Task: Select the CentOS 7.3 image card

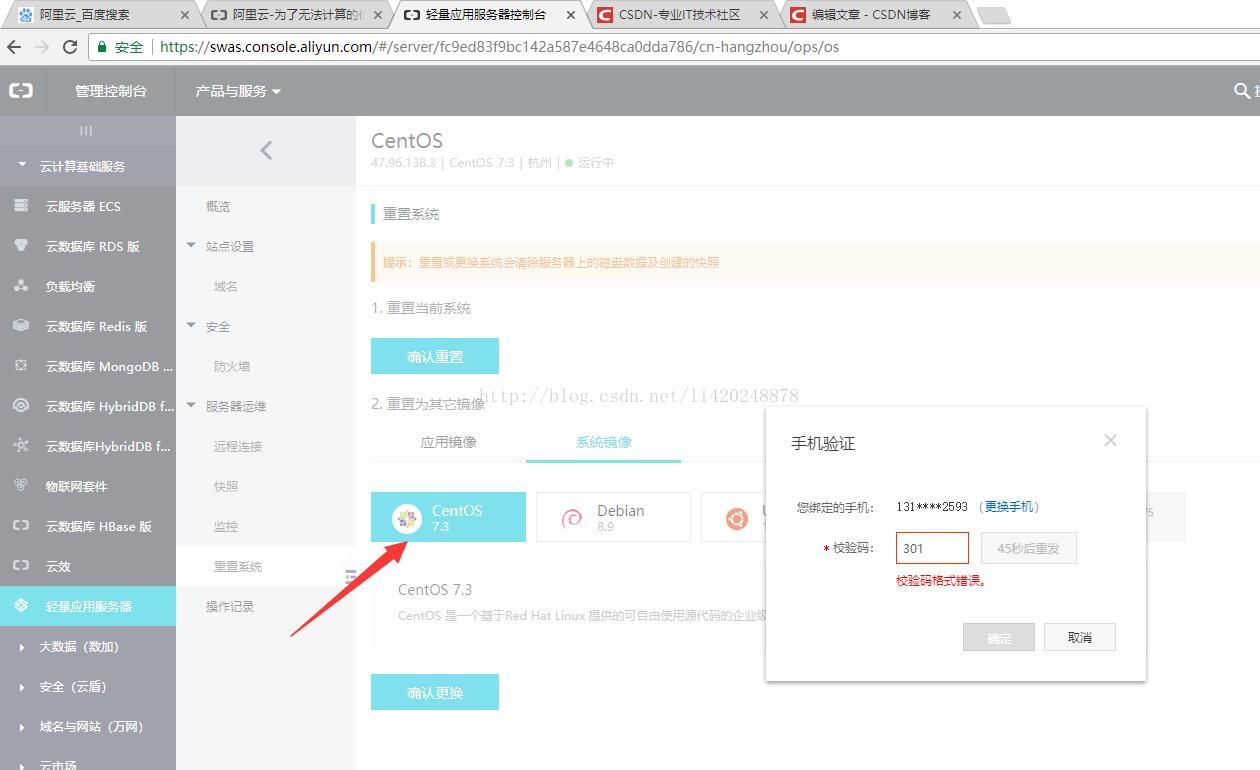Action: (448, 517)
